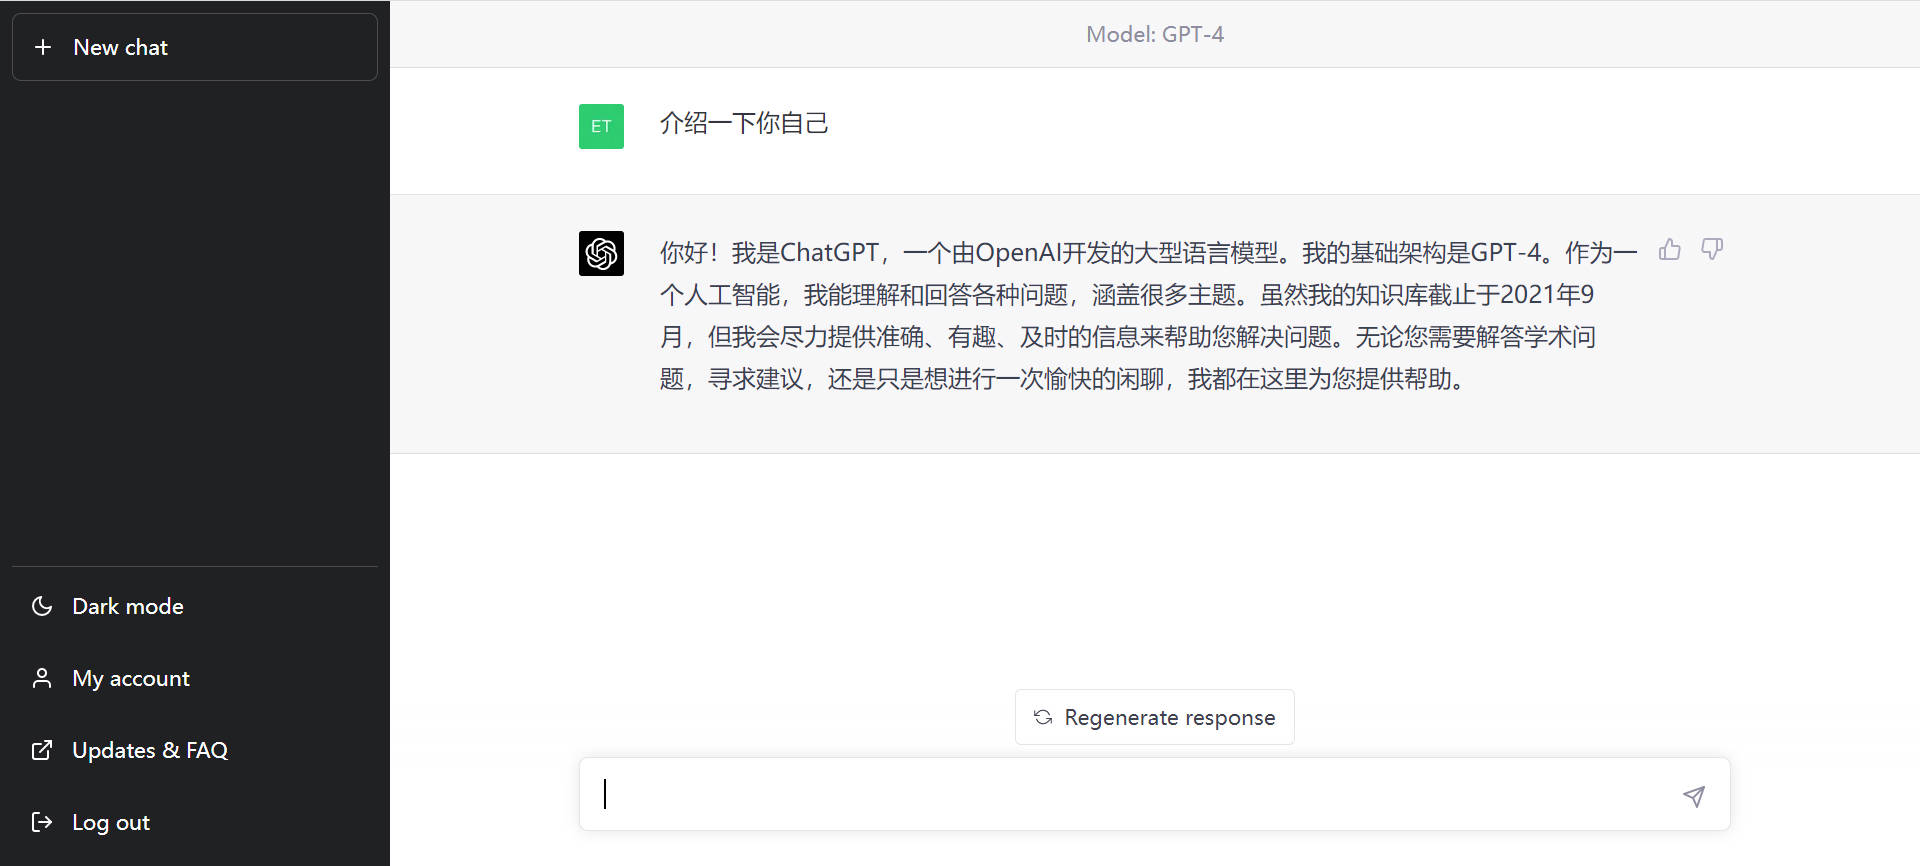Open My account settings
1920x866 pixels.
(x=194, y=678)
